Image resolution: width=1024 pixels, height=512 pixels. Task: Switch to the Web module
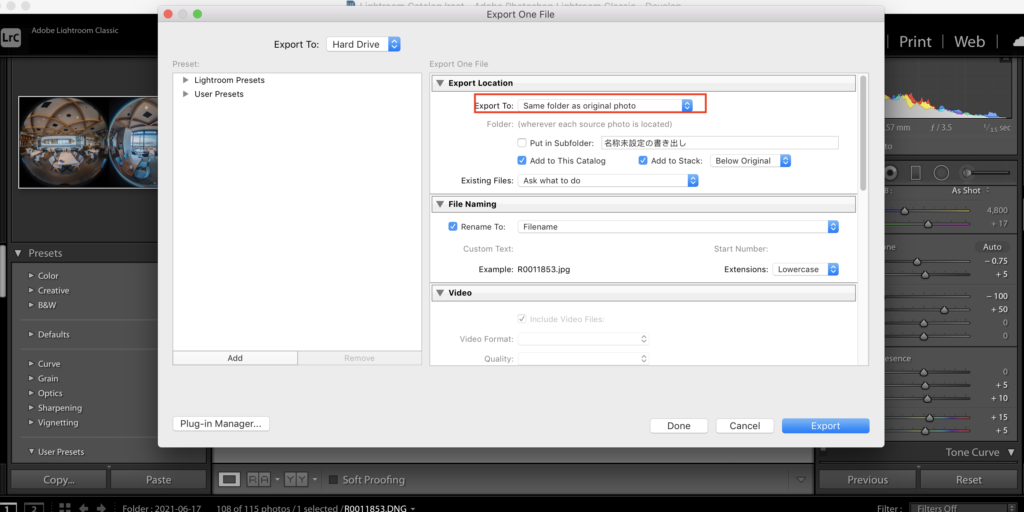pos(969,42)
